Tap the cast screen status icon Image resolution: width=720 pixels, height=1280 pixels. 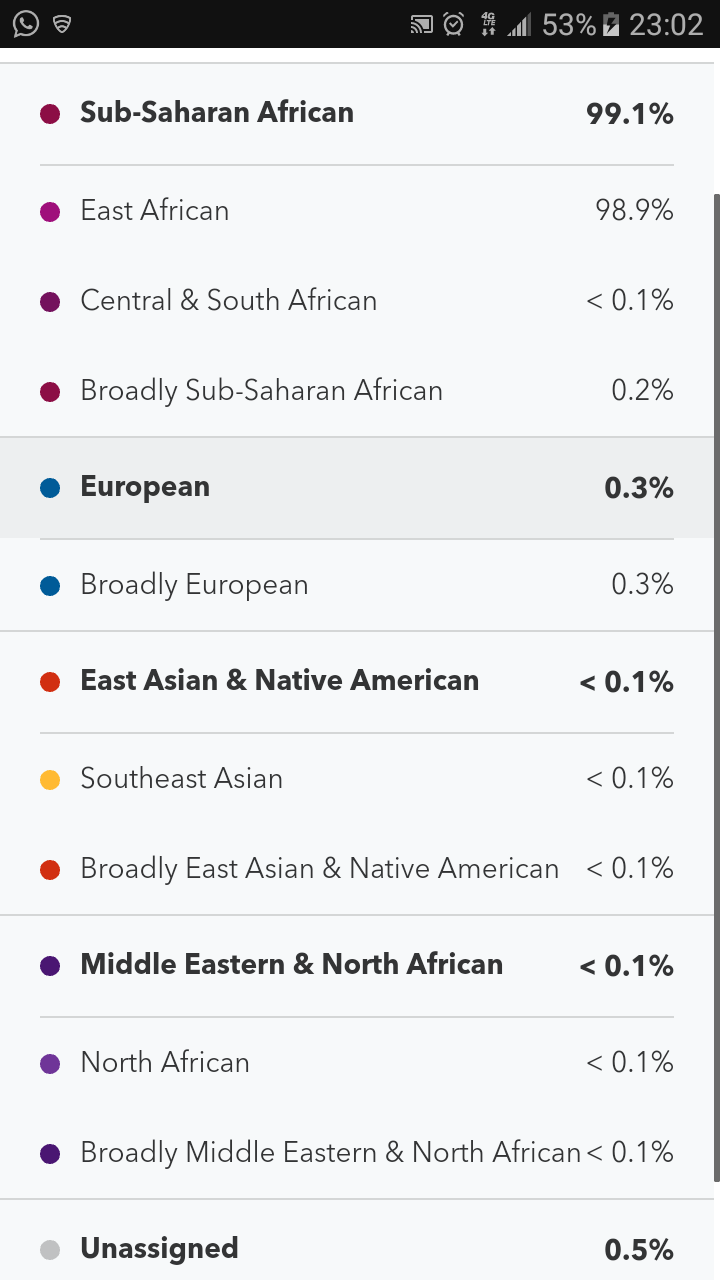[421, 25]
